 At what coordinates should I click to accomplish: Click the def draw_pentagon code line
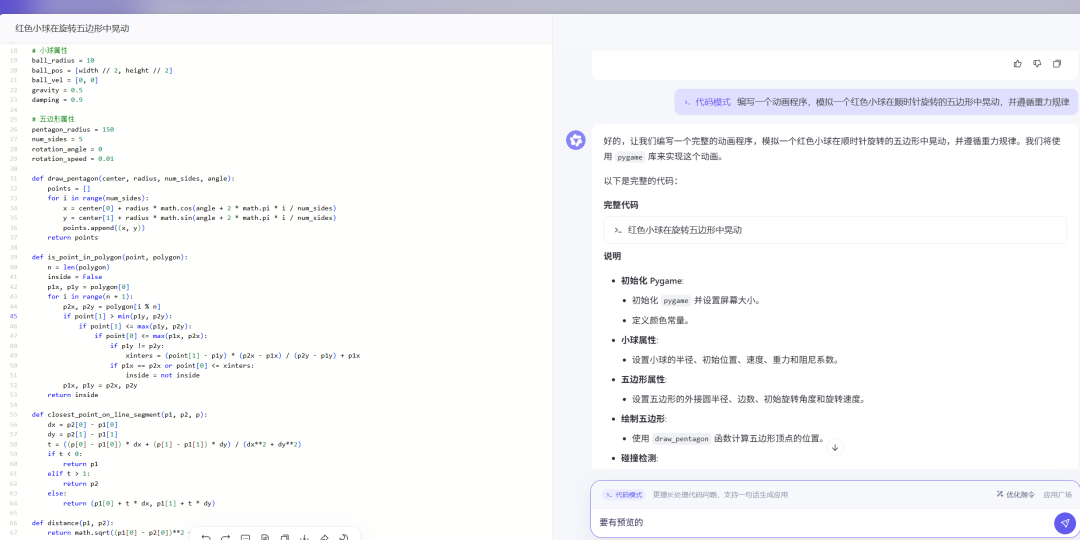click(x=133, y=178)
